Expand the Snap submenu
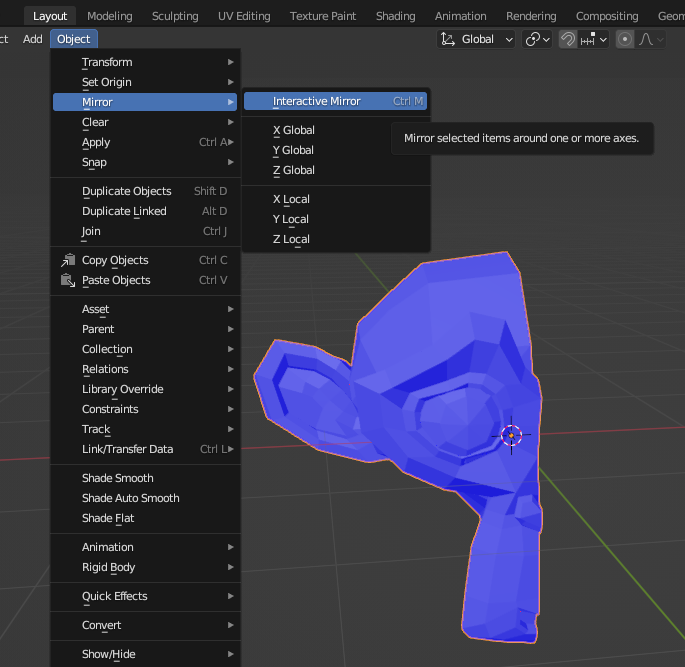The image size is (685, 667). (145, 162)
